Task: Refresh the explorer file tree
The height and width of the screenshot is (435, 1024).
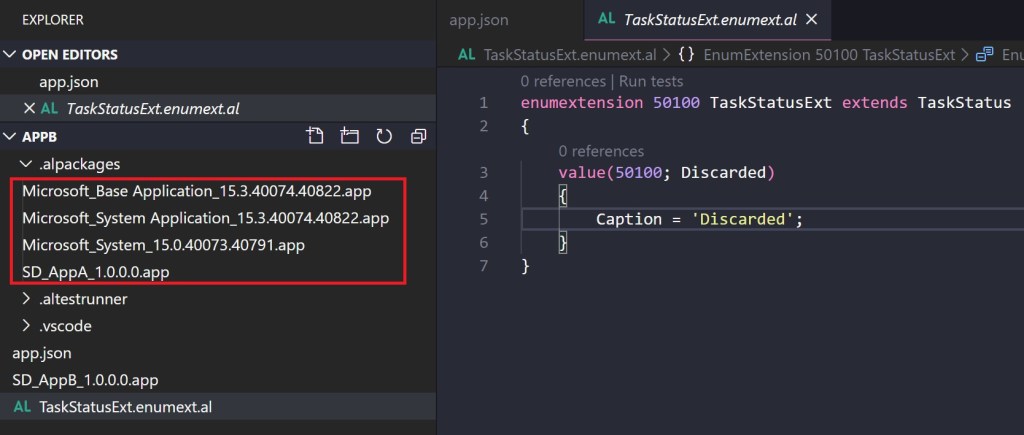Action: click(x=383, y=136)
